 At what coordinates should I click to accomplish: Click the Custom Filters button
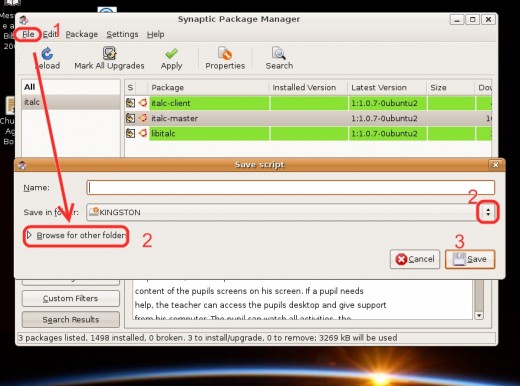pyautogui.click(x=71, y=298)
